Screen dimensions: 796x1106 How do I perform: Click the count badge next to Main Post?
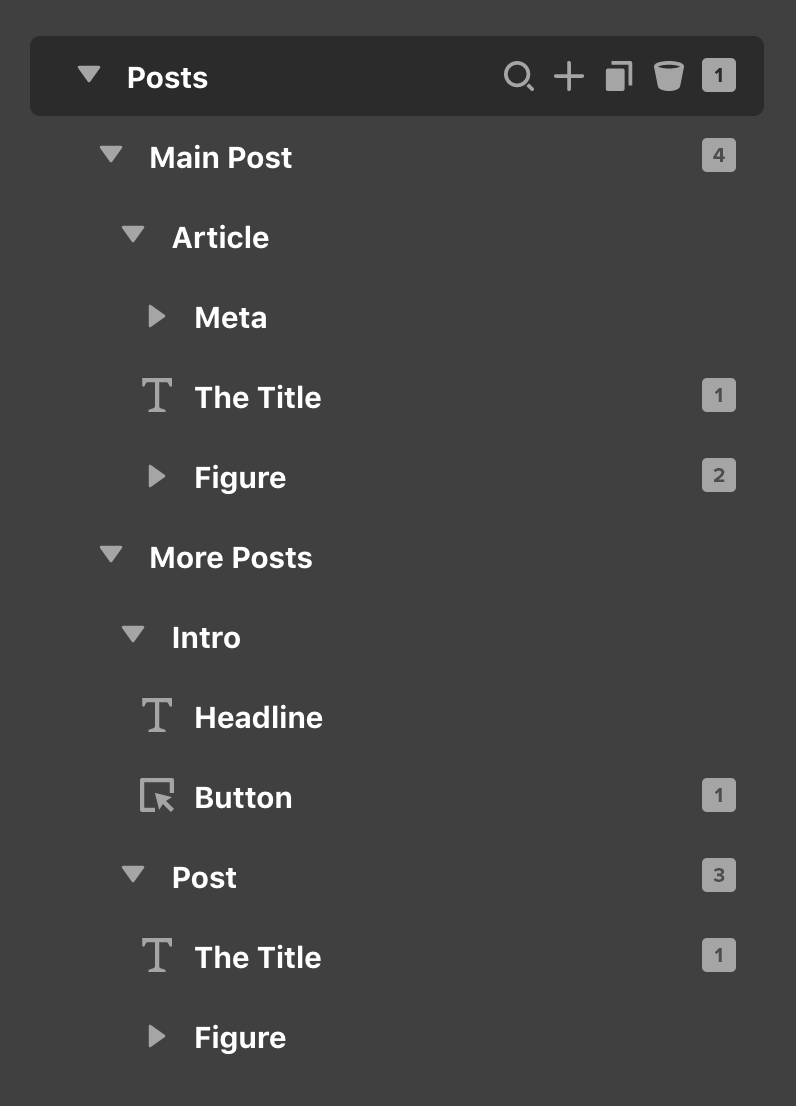pos(718,155)
